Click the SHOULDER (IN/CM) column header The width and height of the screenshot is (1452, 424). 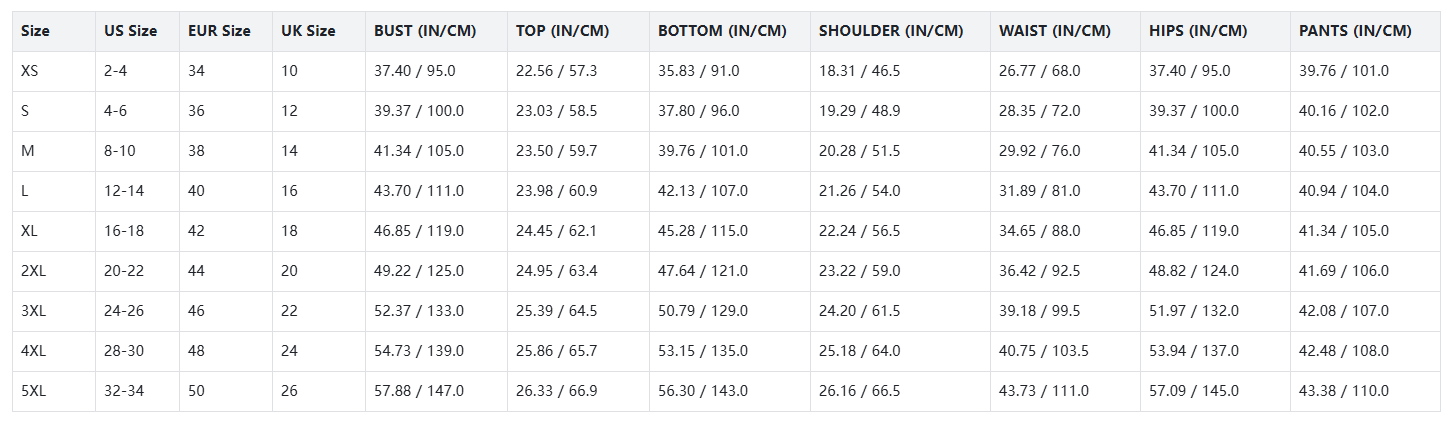(x=890, y=31)
